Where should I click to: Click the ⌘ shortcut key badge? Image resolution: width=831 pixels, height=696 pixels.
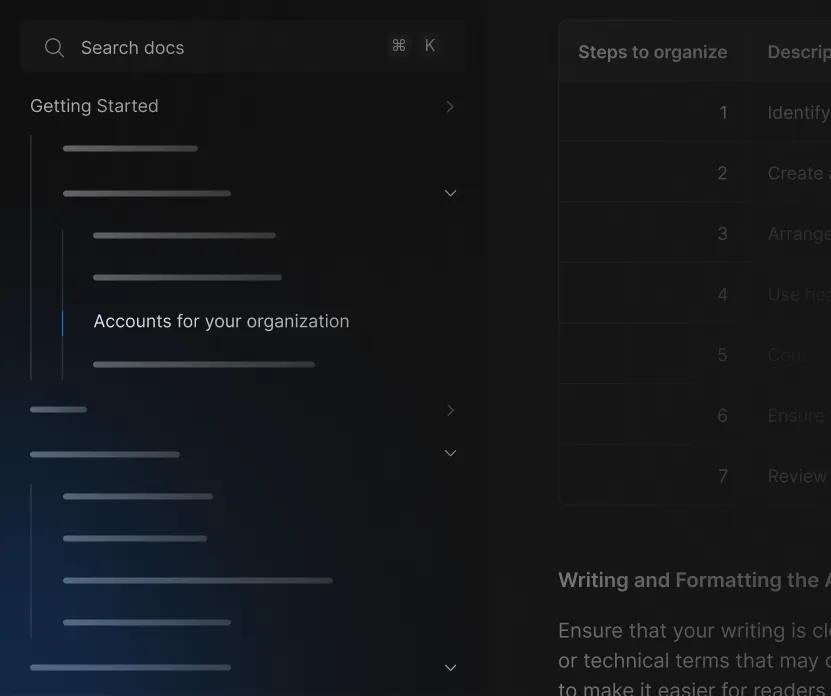click(x=399, y=46)
